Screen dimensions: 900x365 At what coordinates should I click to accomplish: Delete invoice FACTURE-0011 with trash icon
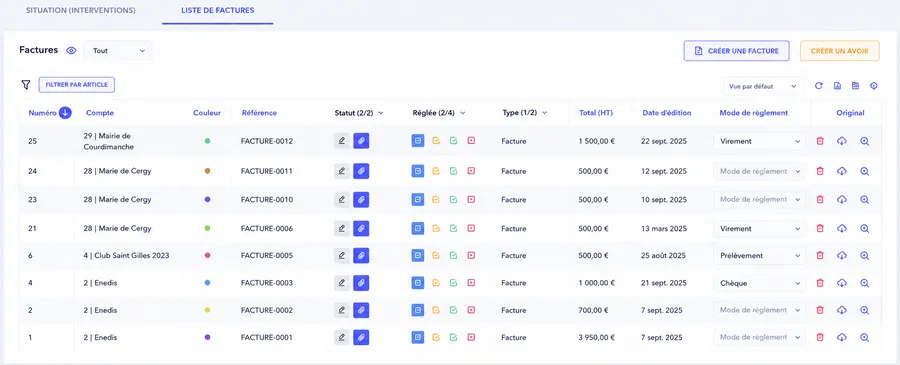(820, 171)
